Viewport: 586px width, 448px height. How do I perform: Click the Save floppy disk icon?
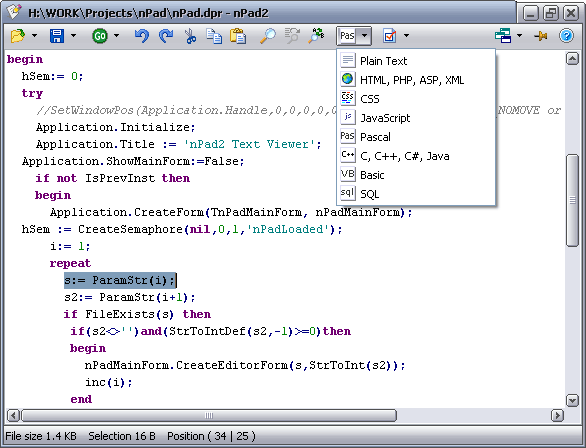point(57,36)
